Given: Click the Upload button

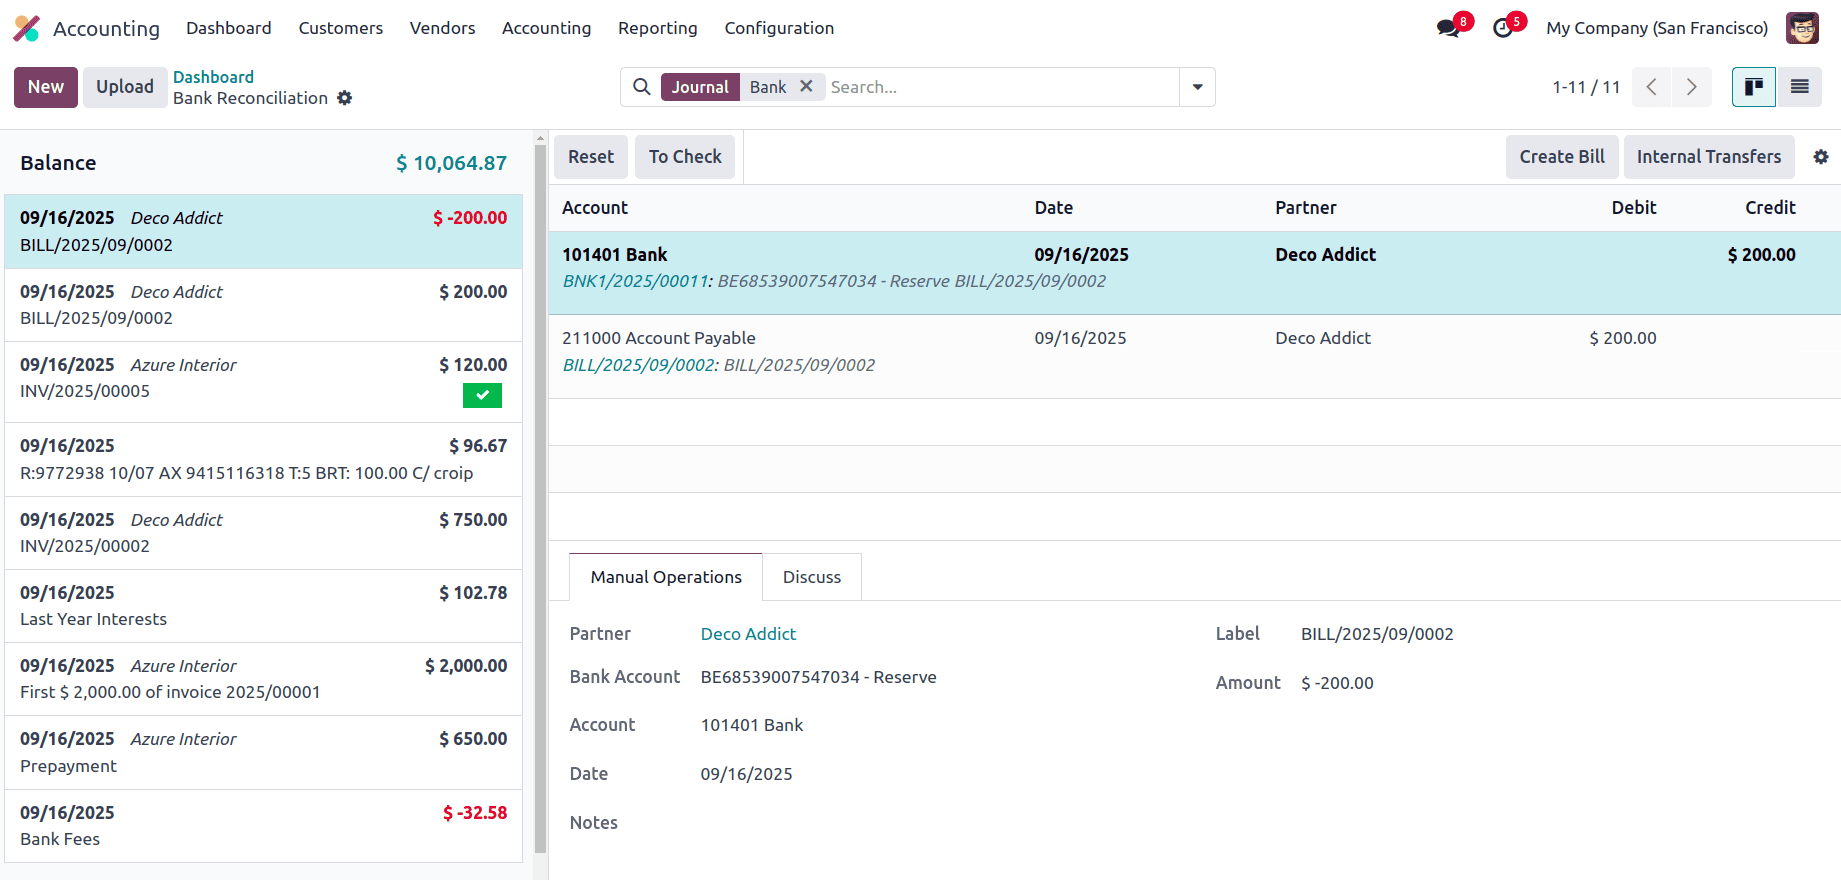Looking at the screenshot, I should [125, 87].
